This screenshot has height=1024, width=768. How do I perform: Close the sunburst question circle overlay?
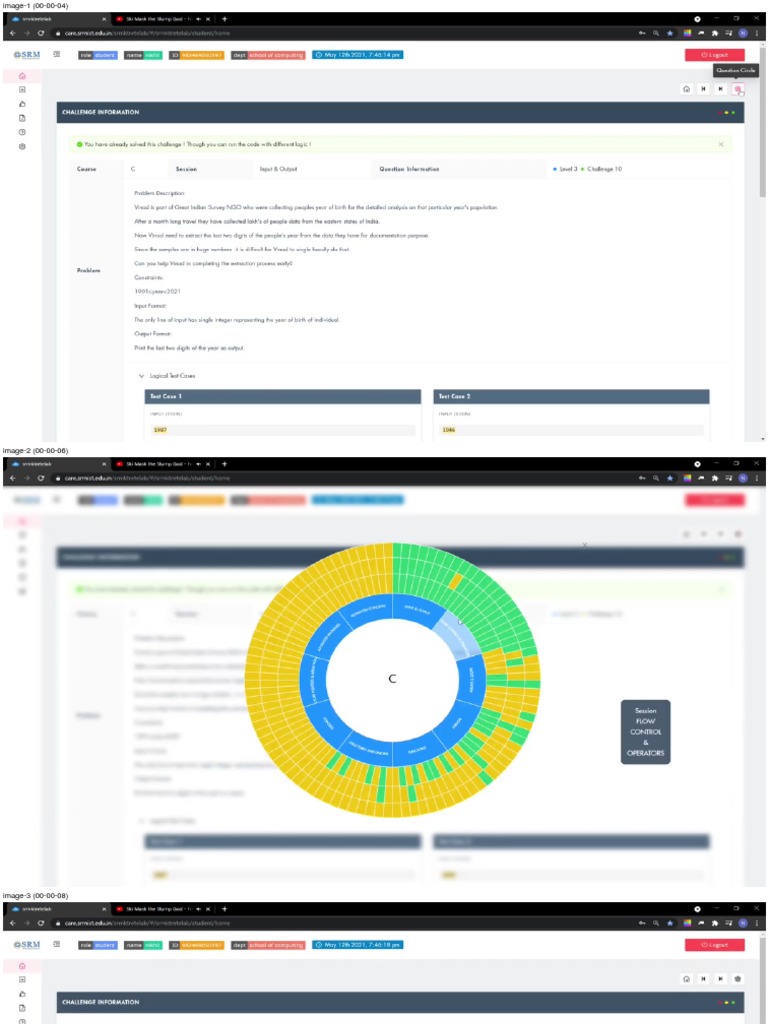[585, 545]
